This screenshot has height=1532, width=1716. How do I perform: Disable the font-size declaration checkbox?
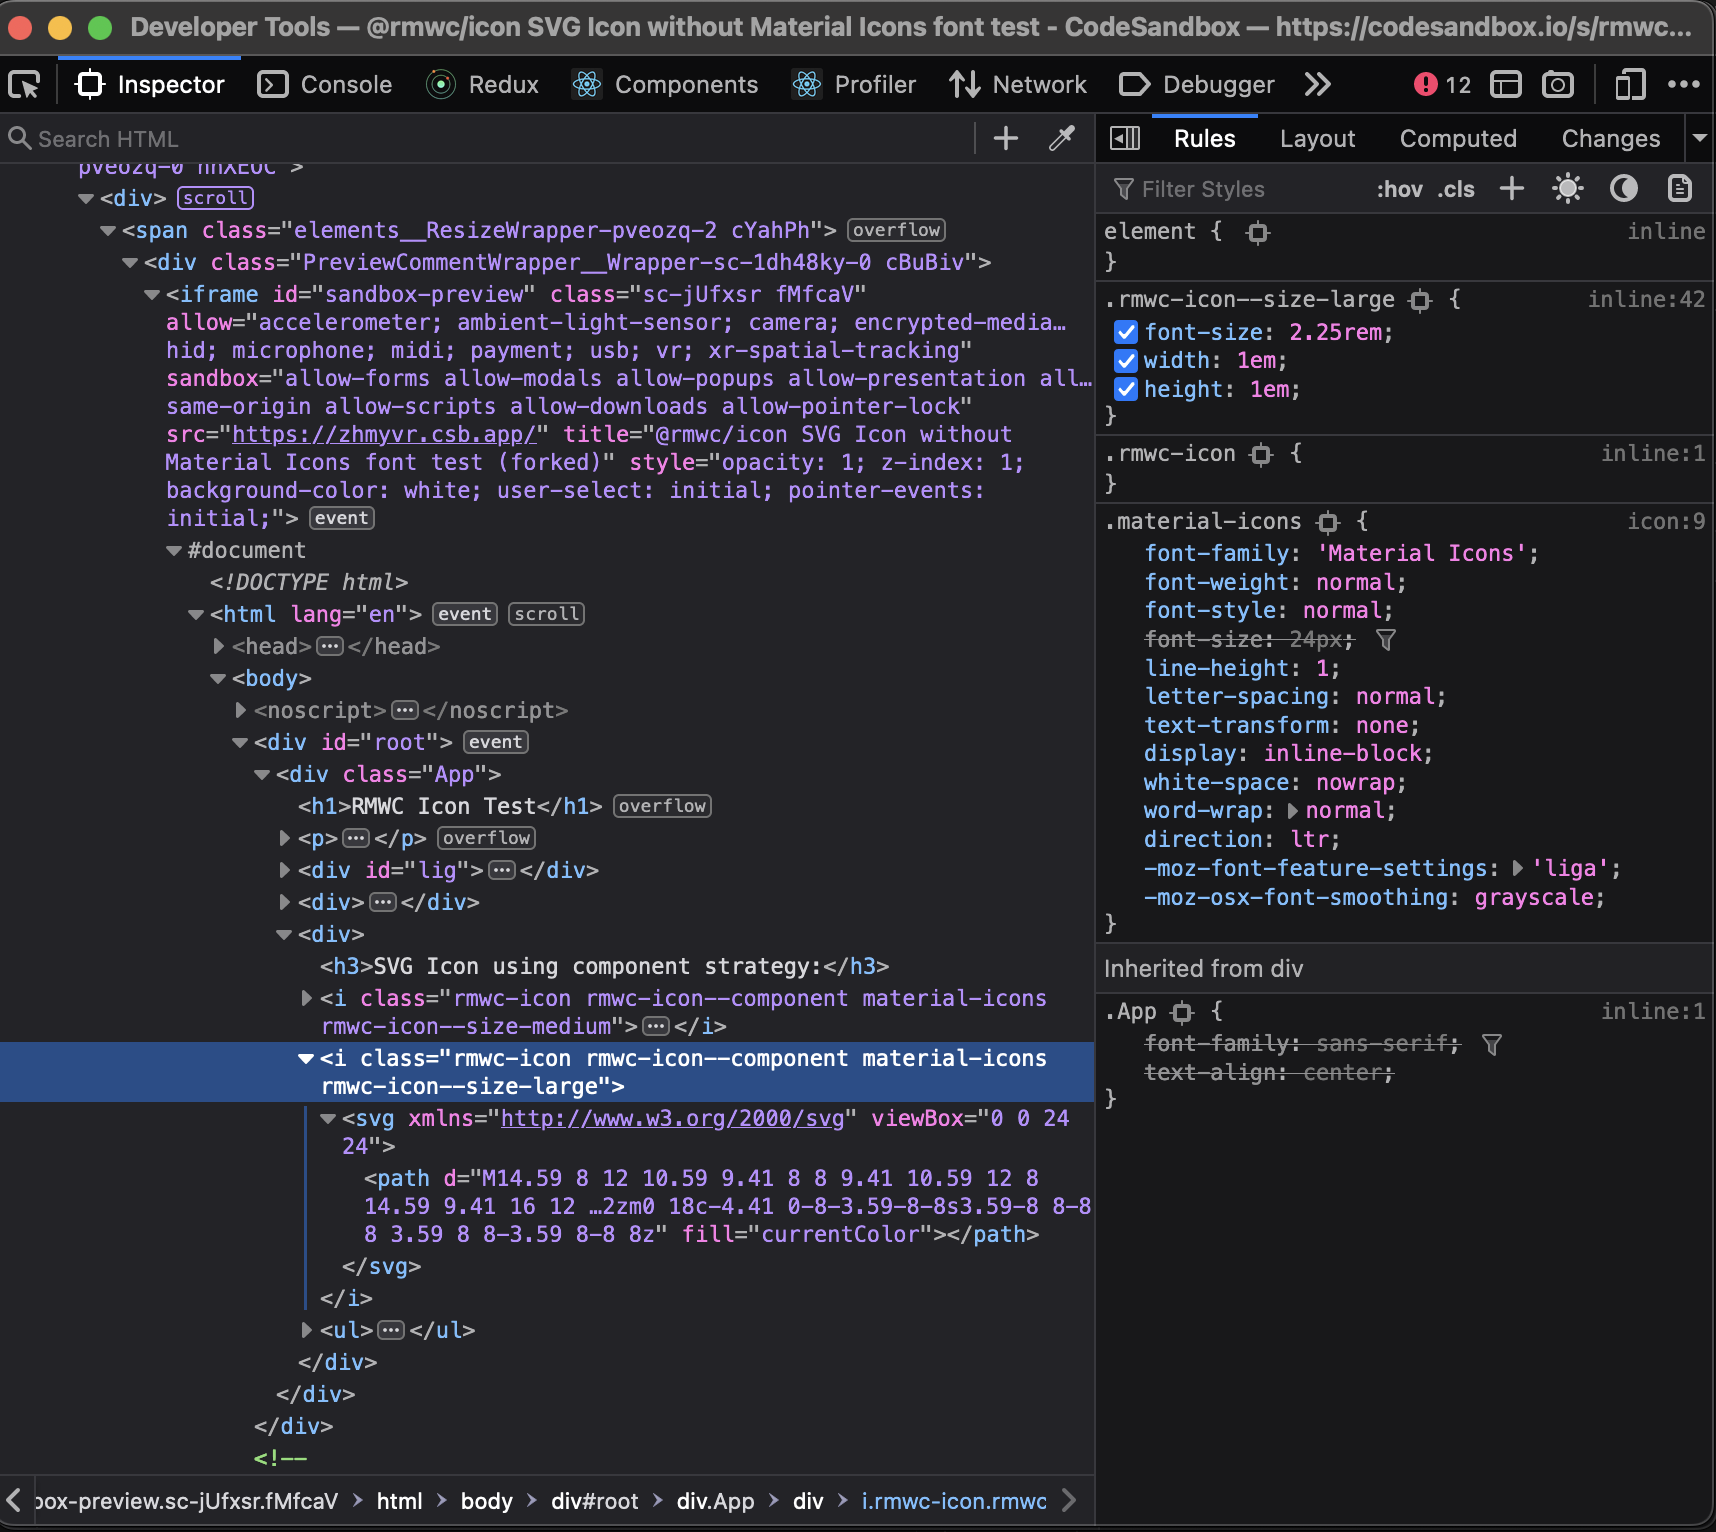coord(1127,332)
